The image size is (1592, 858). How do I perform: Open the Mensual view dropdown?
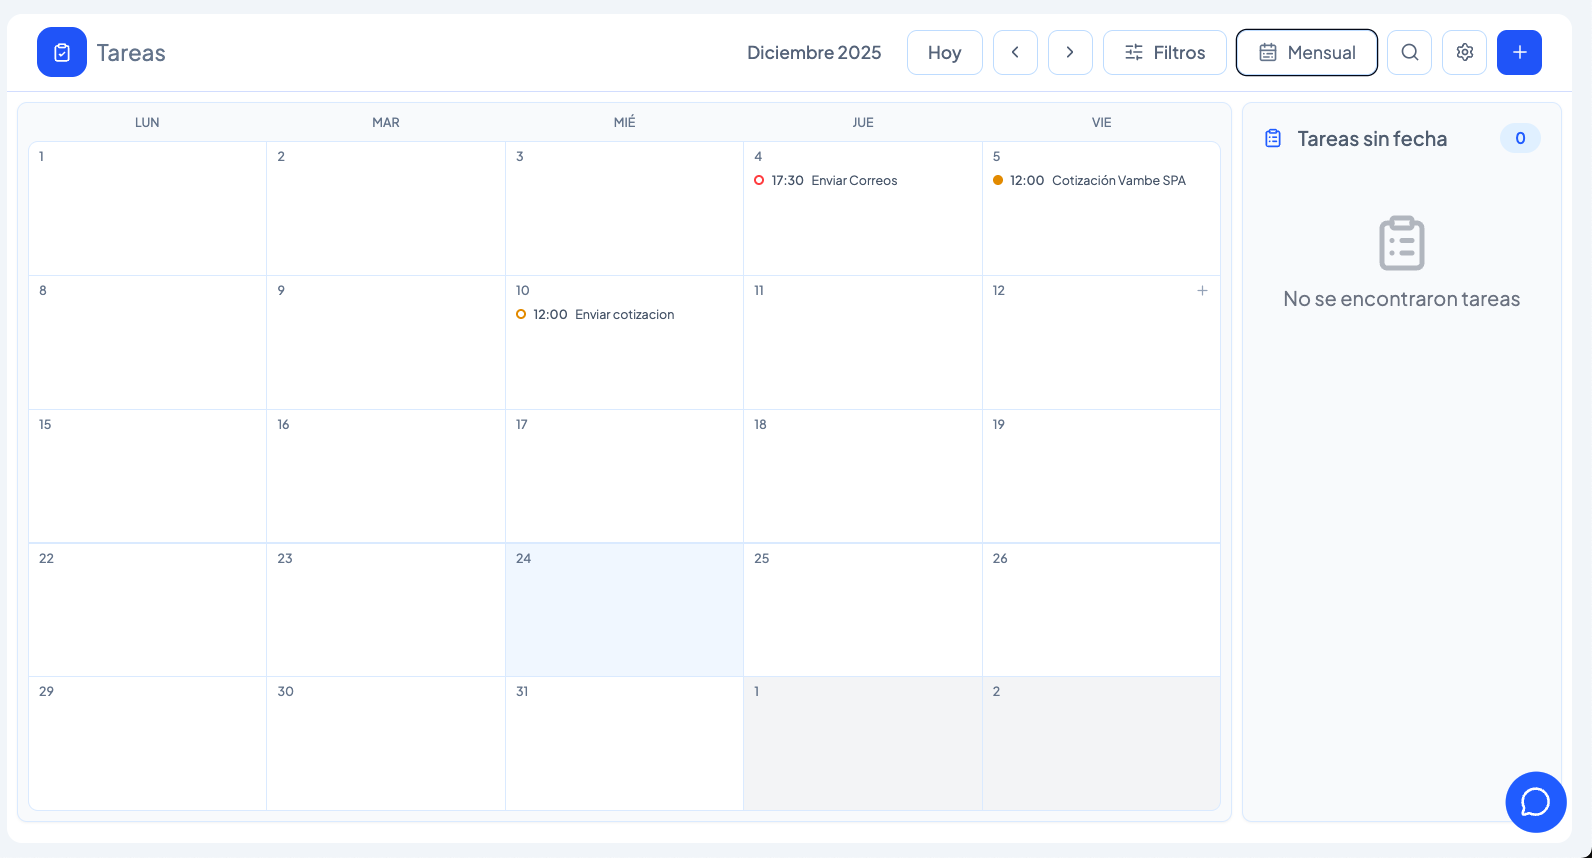(1306, 53)
